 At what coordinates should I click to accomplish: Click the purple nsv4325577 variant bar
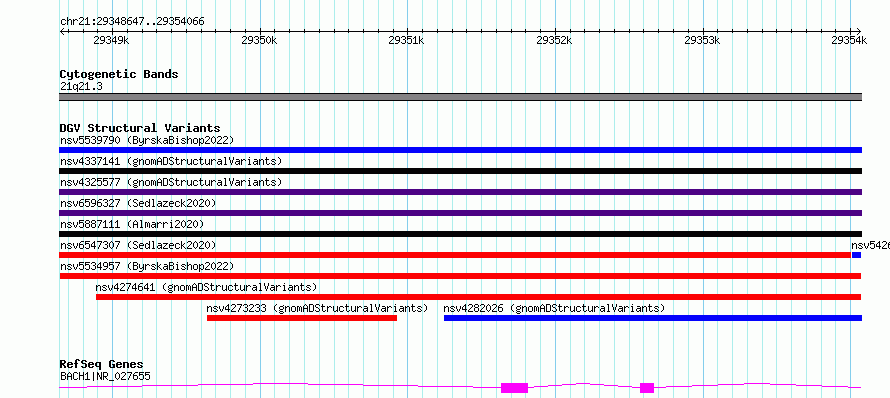click(x=460, y=192)
